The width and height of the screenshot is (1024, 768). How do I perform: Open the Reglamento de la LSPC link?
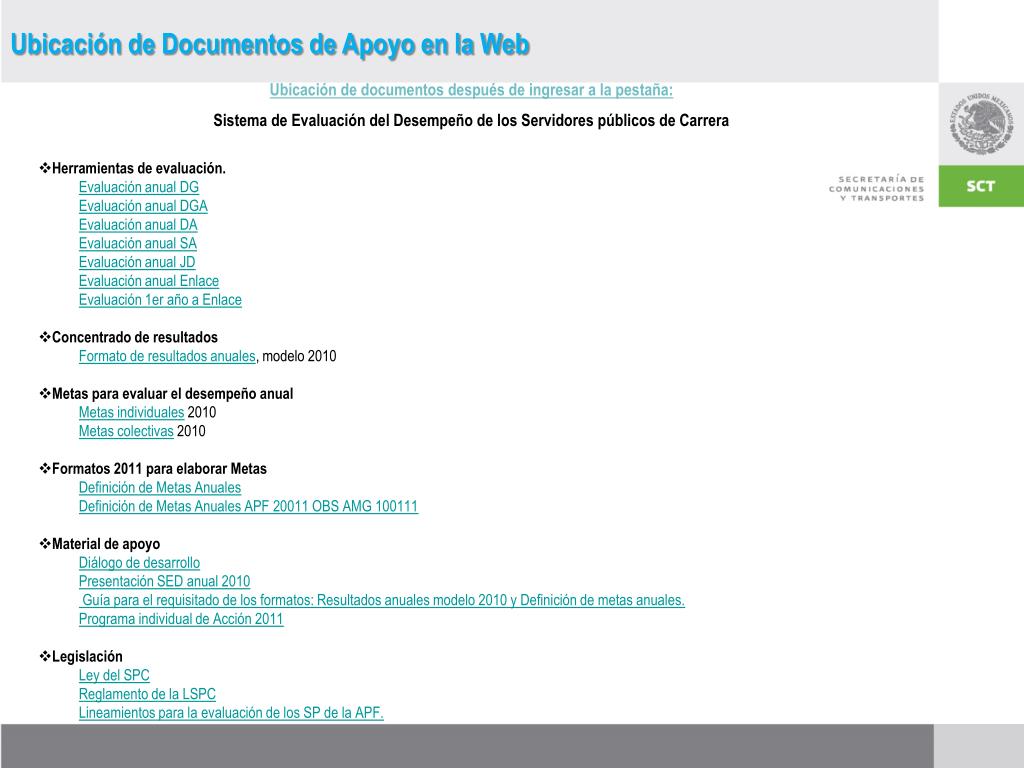[147, 694]
